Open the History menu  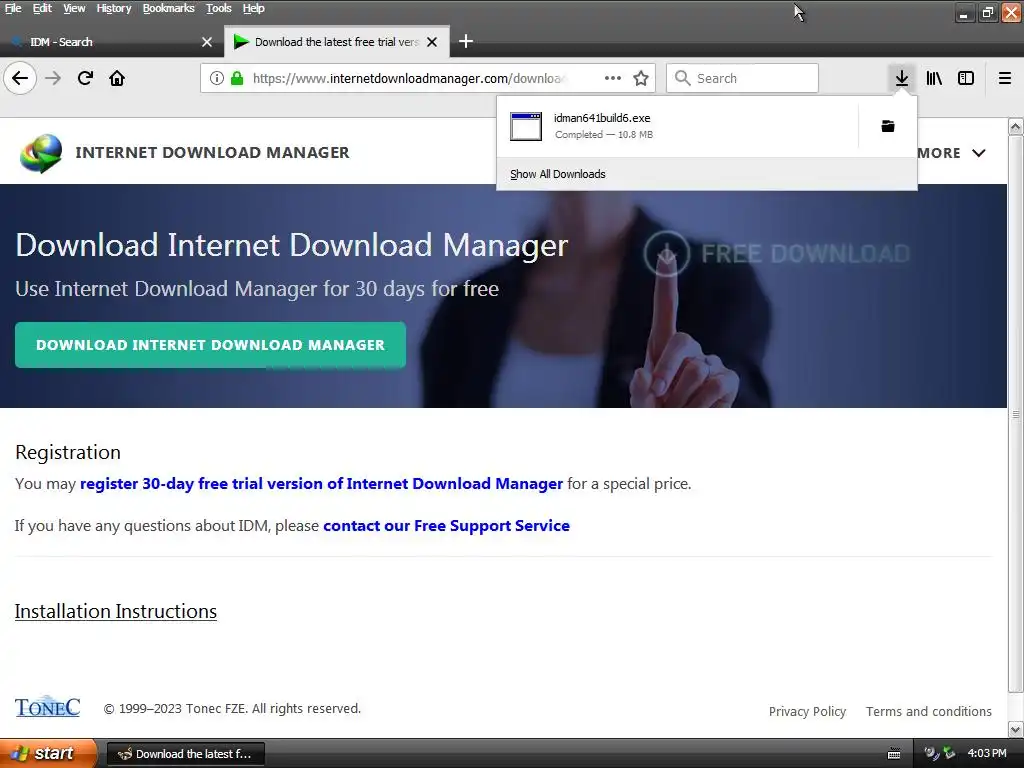click(114, 8)
